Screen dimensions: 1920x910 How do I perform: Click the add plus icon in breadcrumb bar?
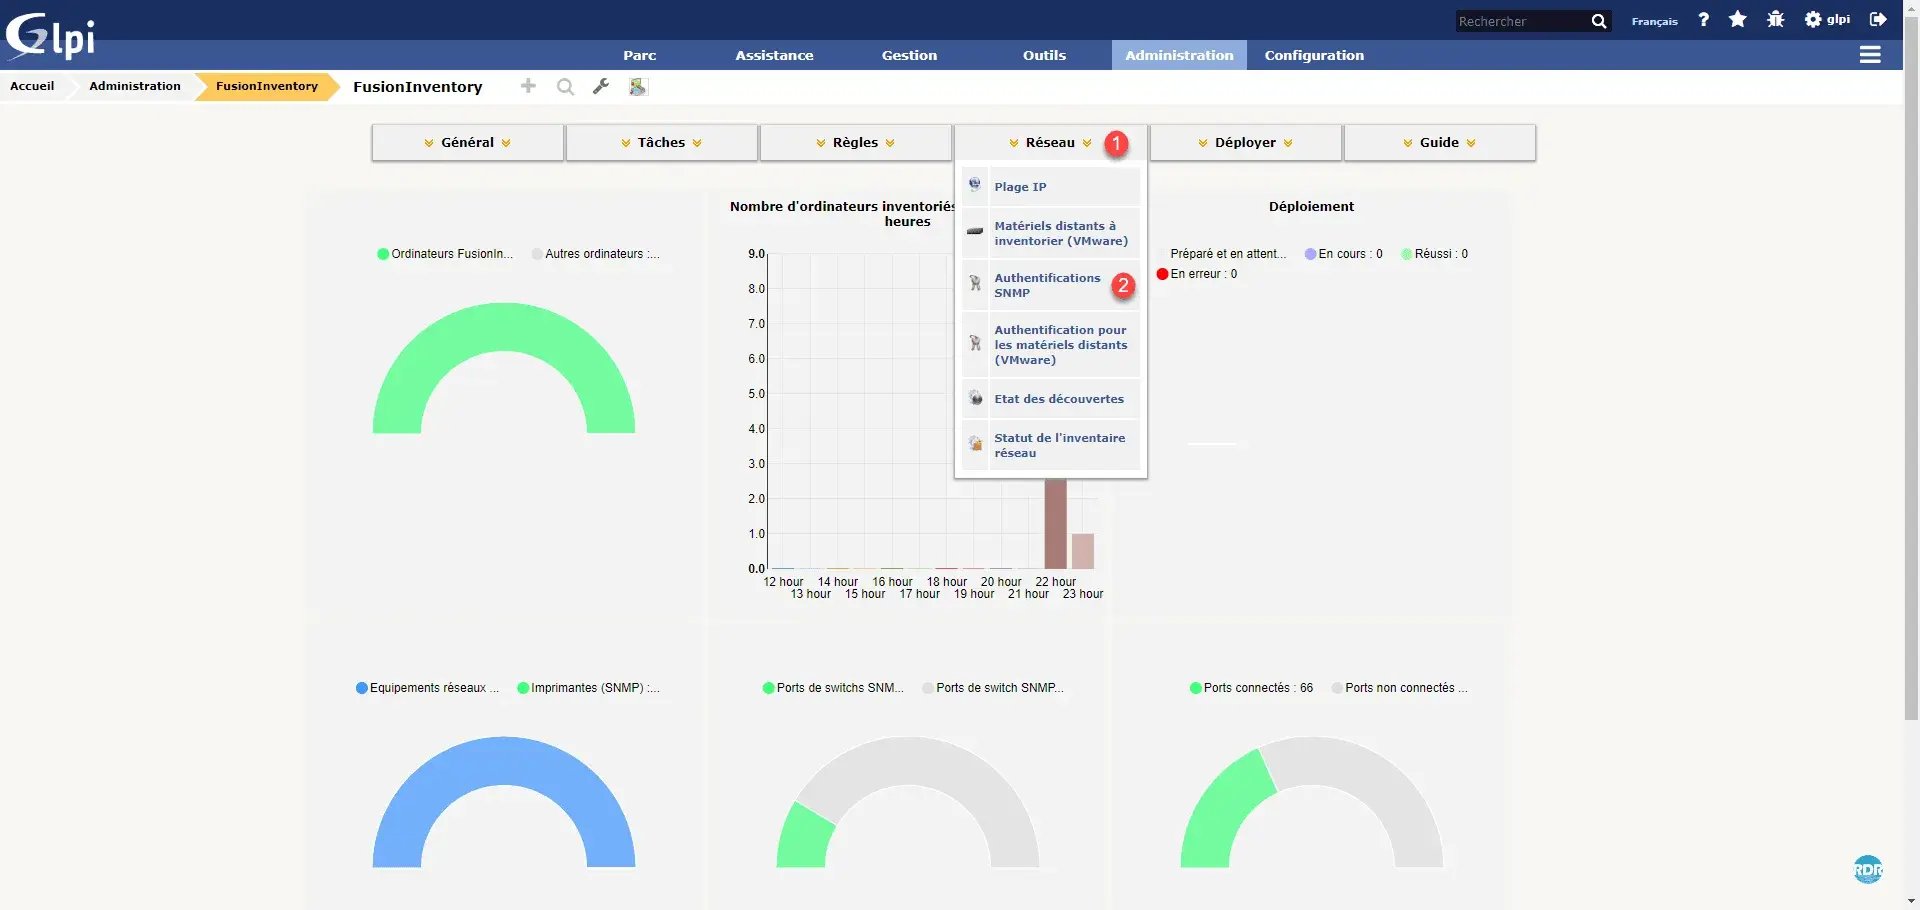click(x=528, y=86)
